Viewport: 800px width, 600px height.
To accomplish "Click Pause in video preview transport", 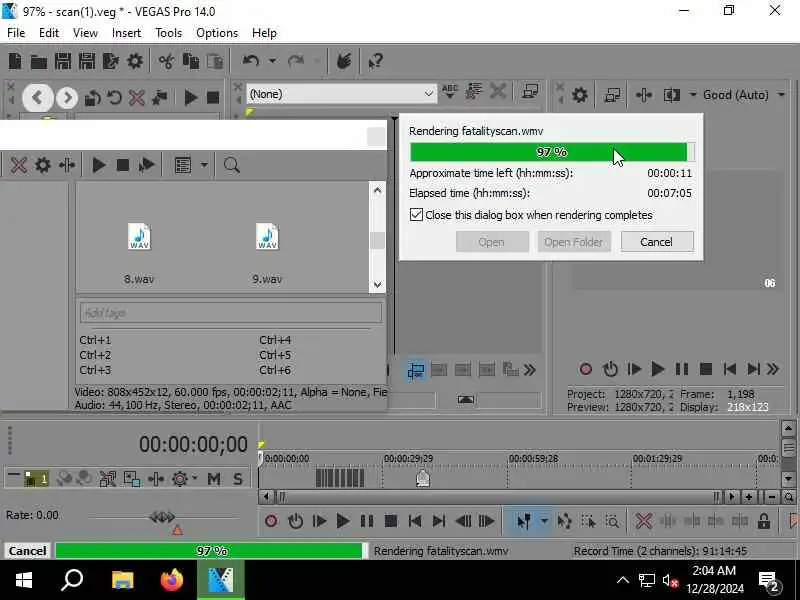I will (x=682, y=369).
